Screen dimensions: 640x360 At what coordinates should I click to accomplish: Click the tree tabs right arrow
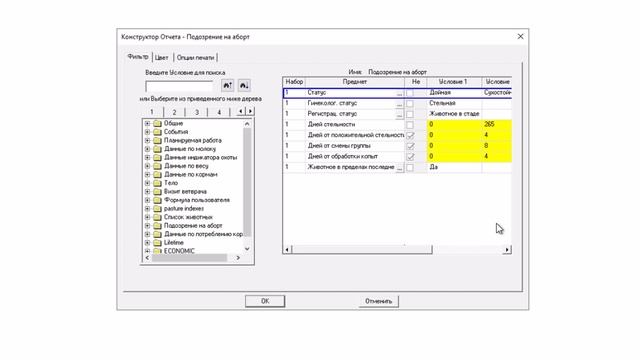[x=250, y=111]
